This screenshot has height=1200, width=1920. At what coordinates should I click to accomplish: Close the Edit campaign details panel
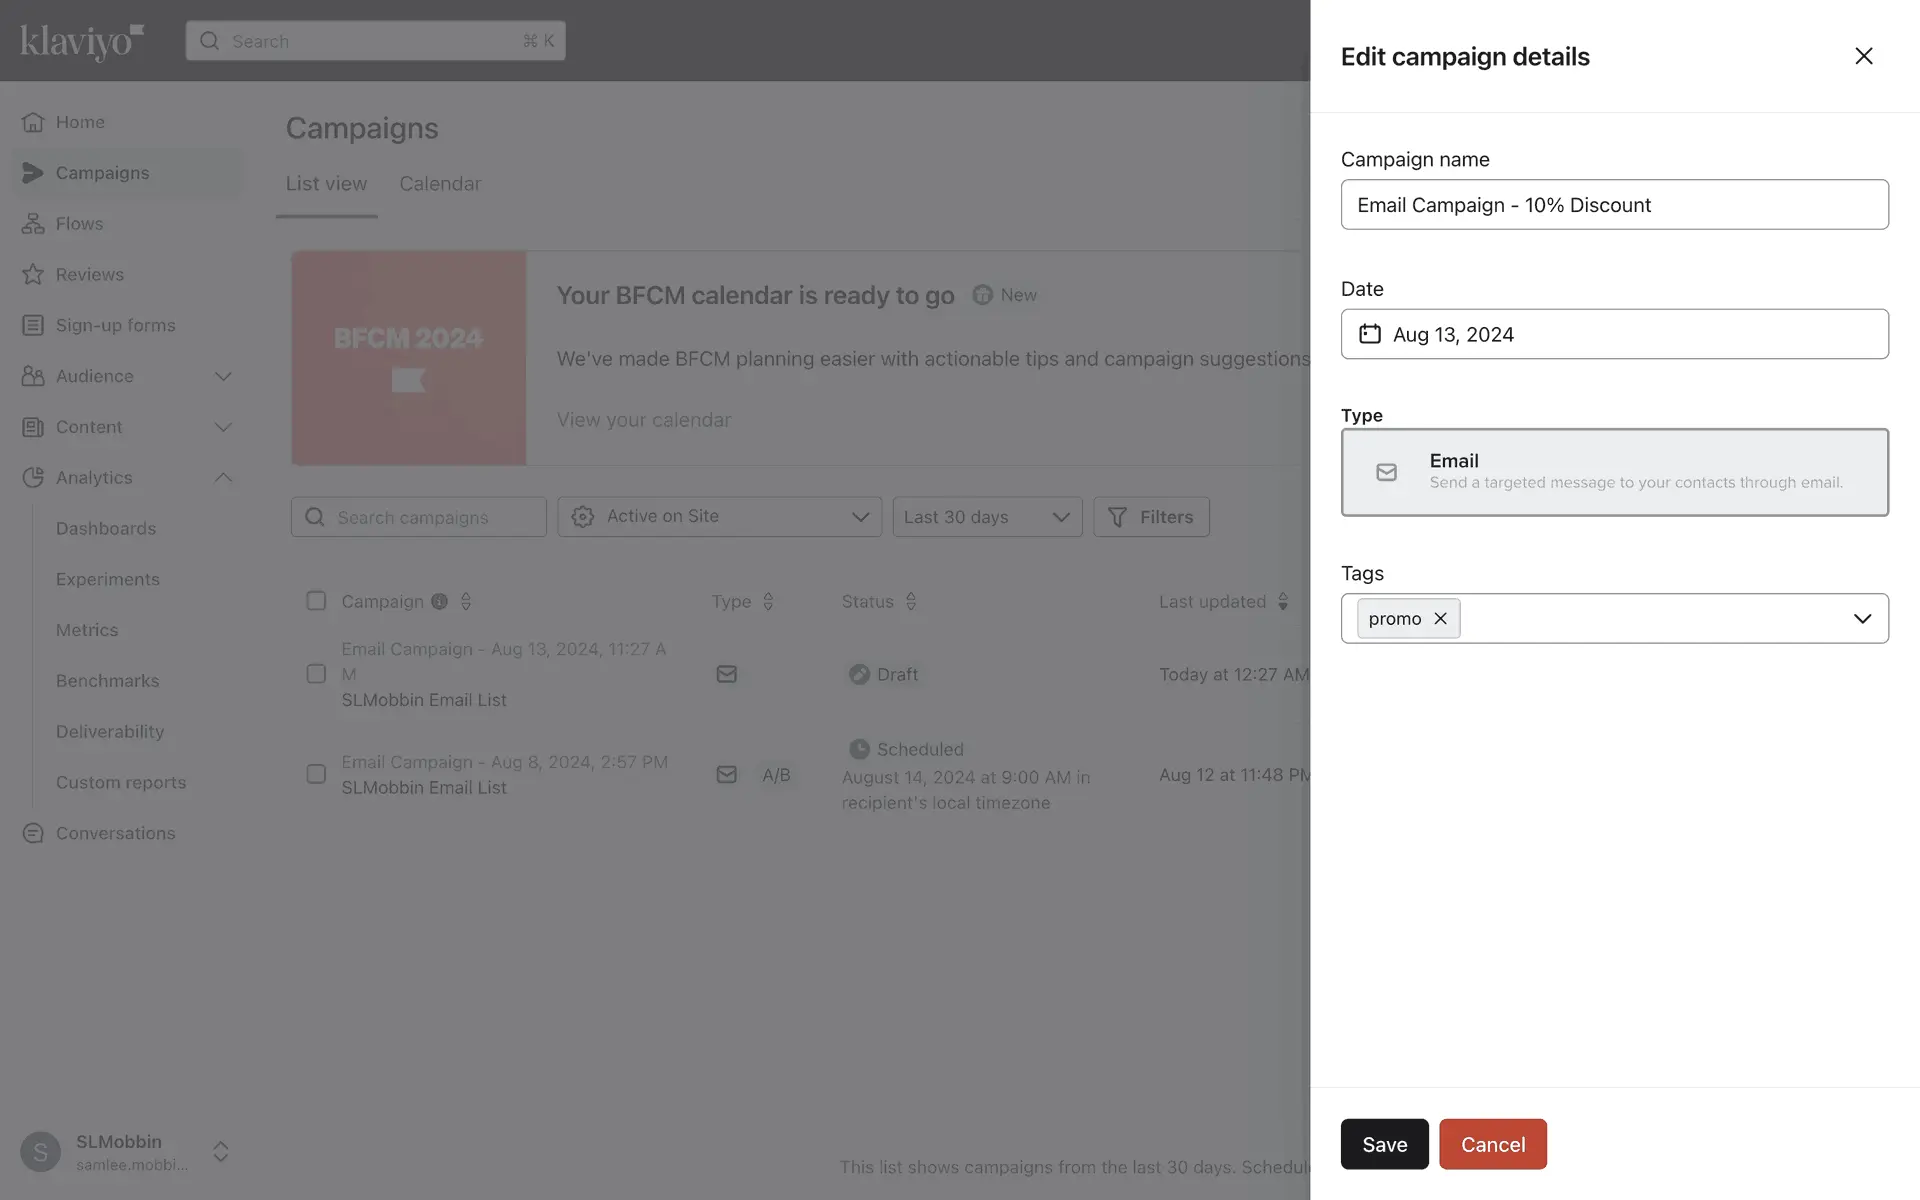1863,56
